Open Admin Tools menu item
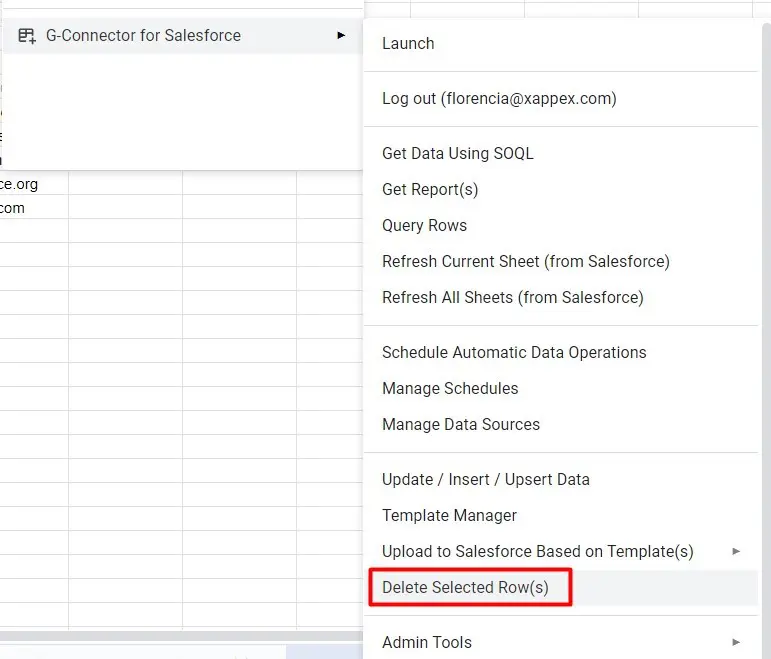 tap(561, 642)
